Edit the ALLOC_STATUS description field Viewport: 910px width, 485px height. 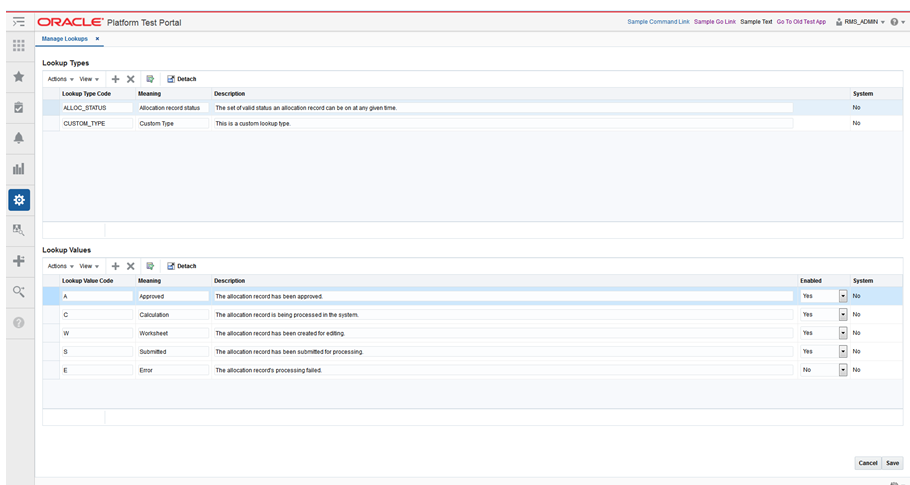pyautogui.click(x=503, y=108)
